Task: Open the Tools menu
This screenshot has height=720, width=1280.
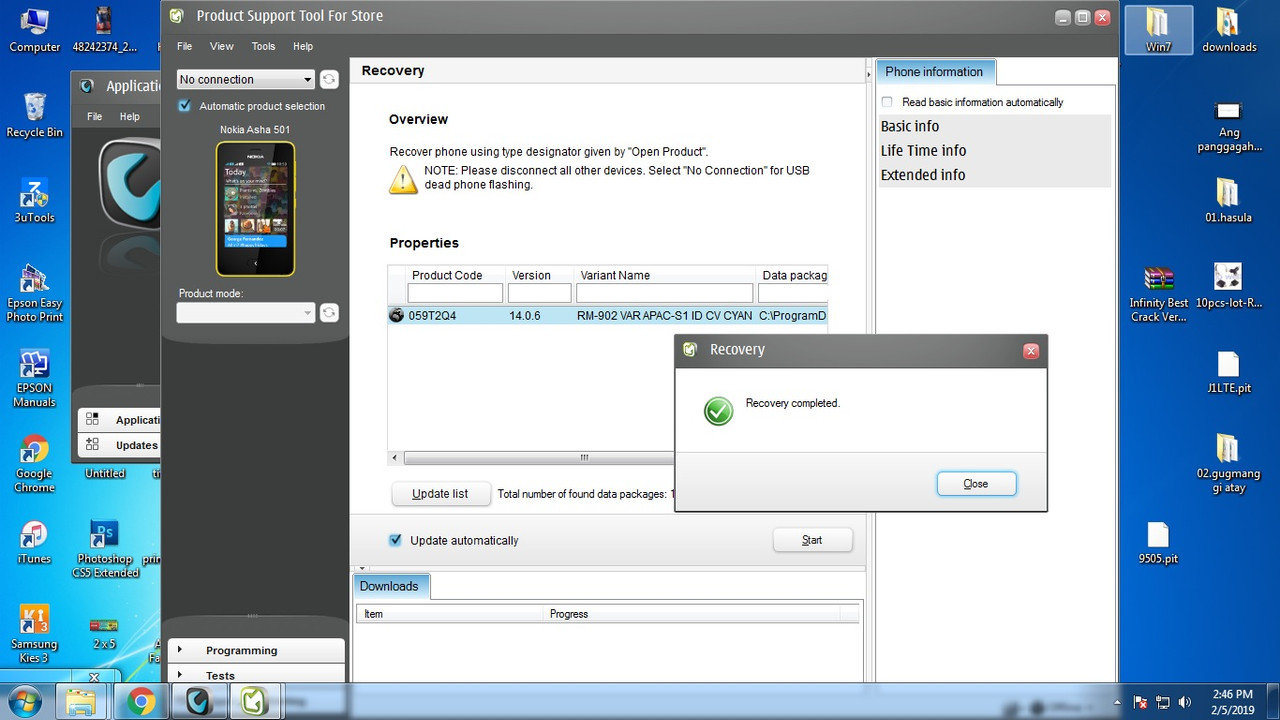Action: 263,46
